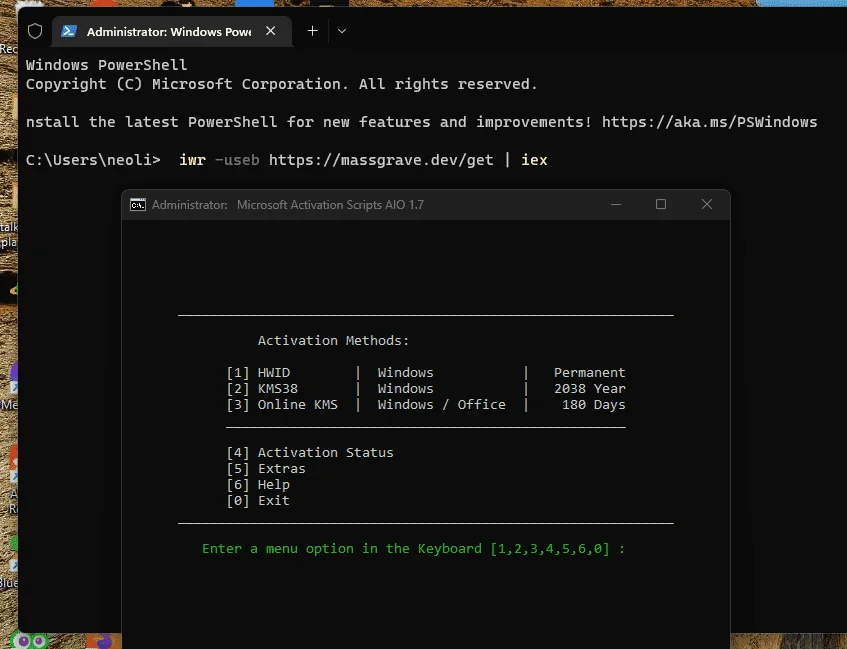
Task: Close the Windows PowerShell tab
Action: (271, 31)
